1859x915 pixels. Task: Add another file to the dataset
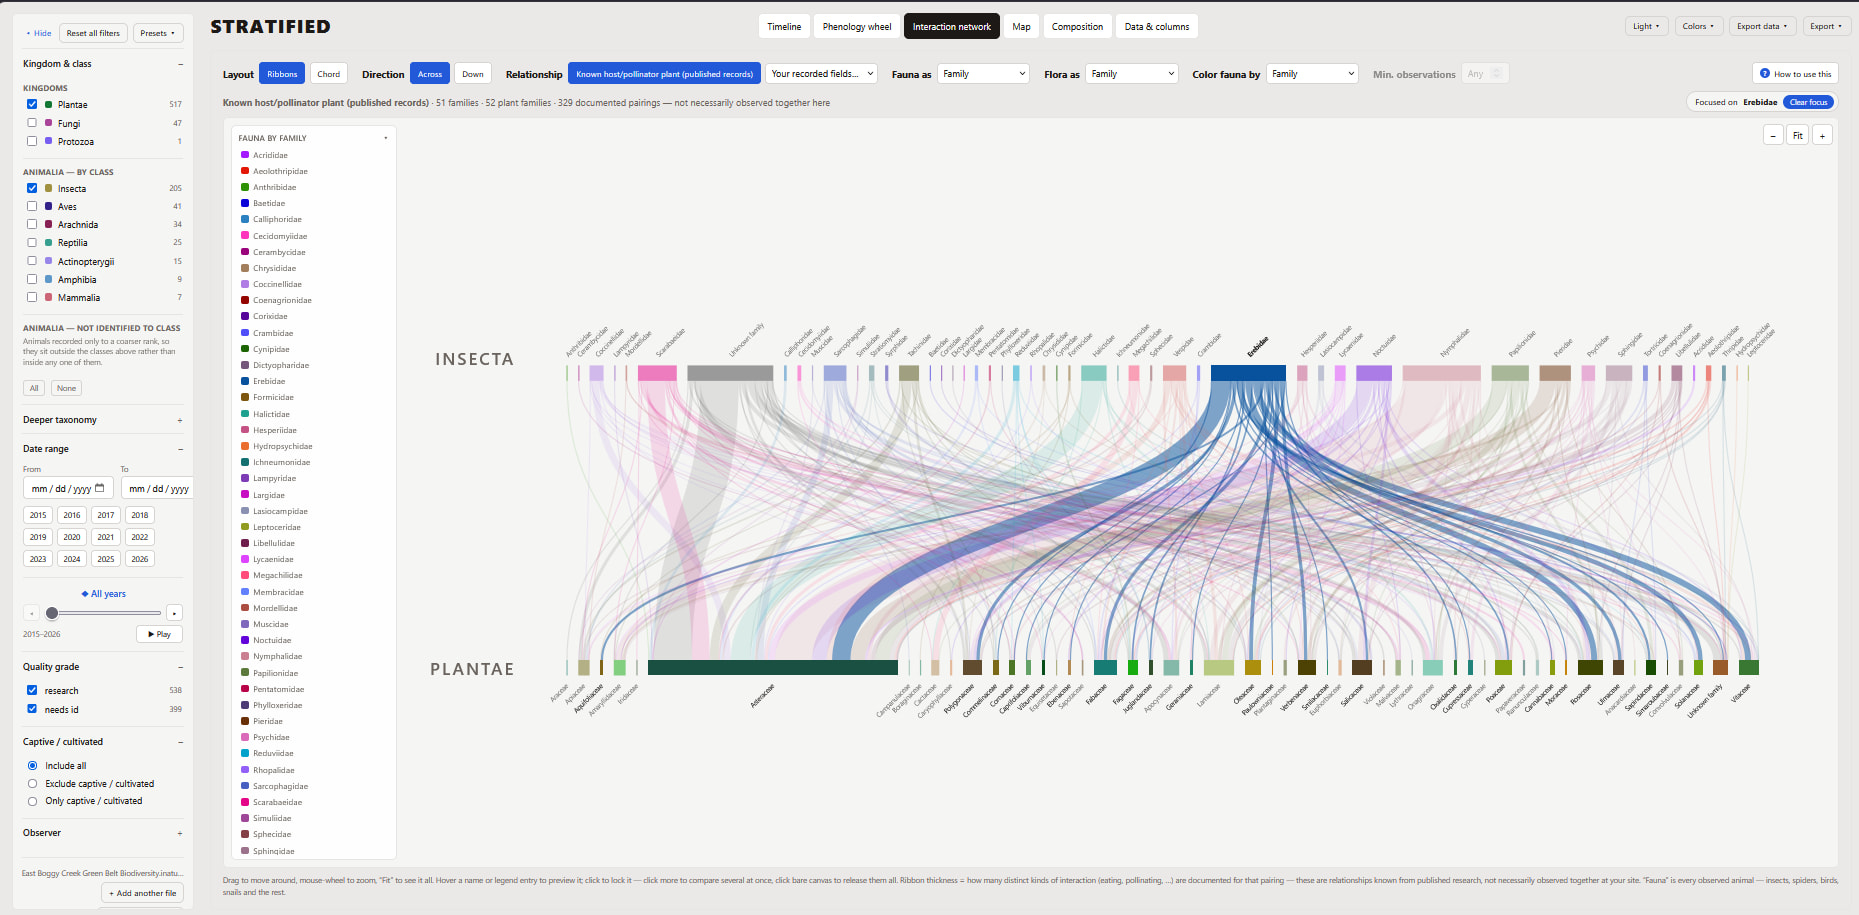(x=142, y=893)
